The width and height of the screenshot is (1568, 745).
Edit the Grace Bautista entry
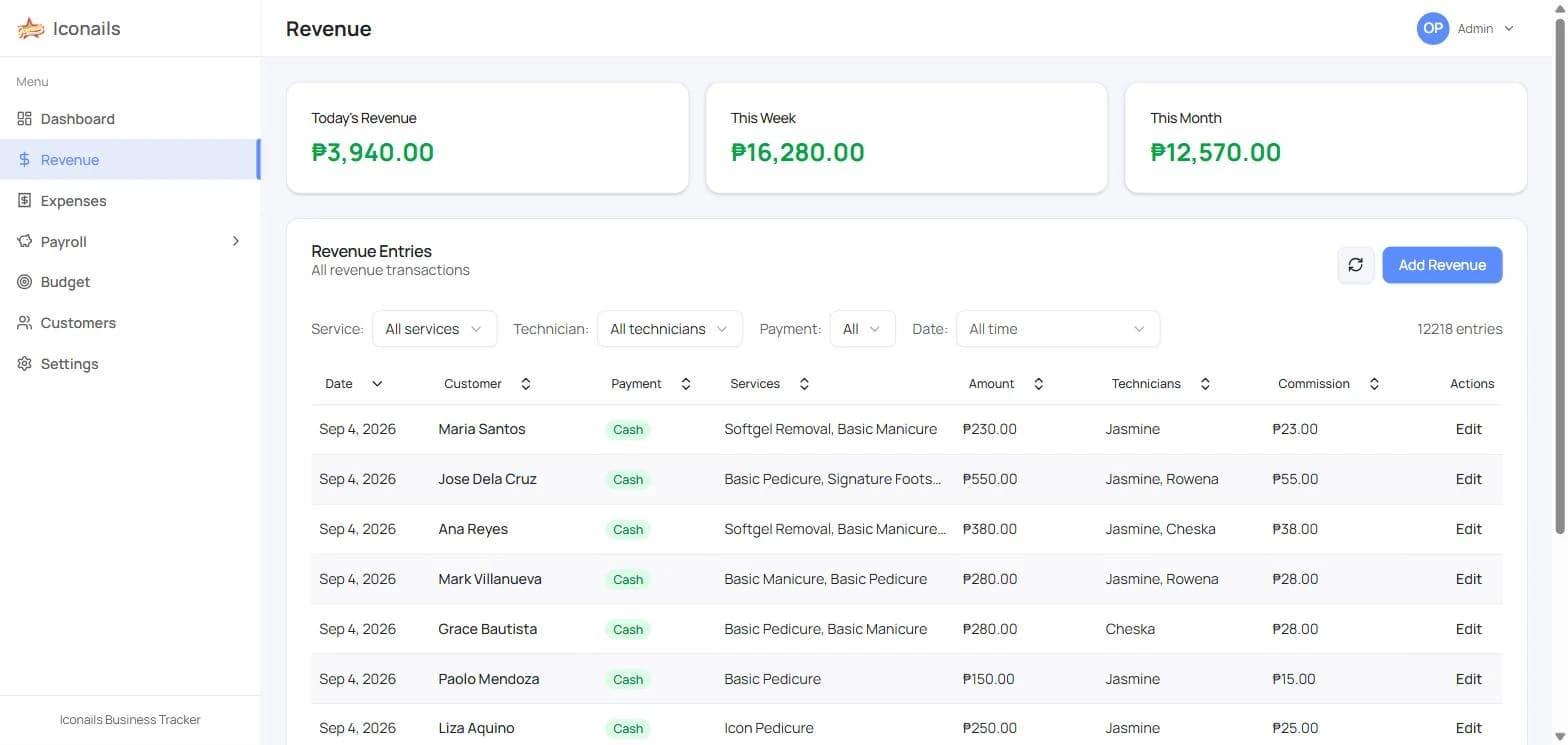1468,629
